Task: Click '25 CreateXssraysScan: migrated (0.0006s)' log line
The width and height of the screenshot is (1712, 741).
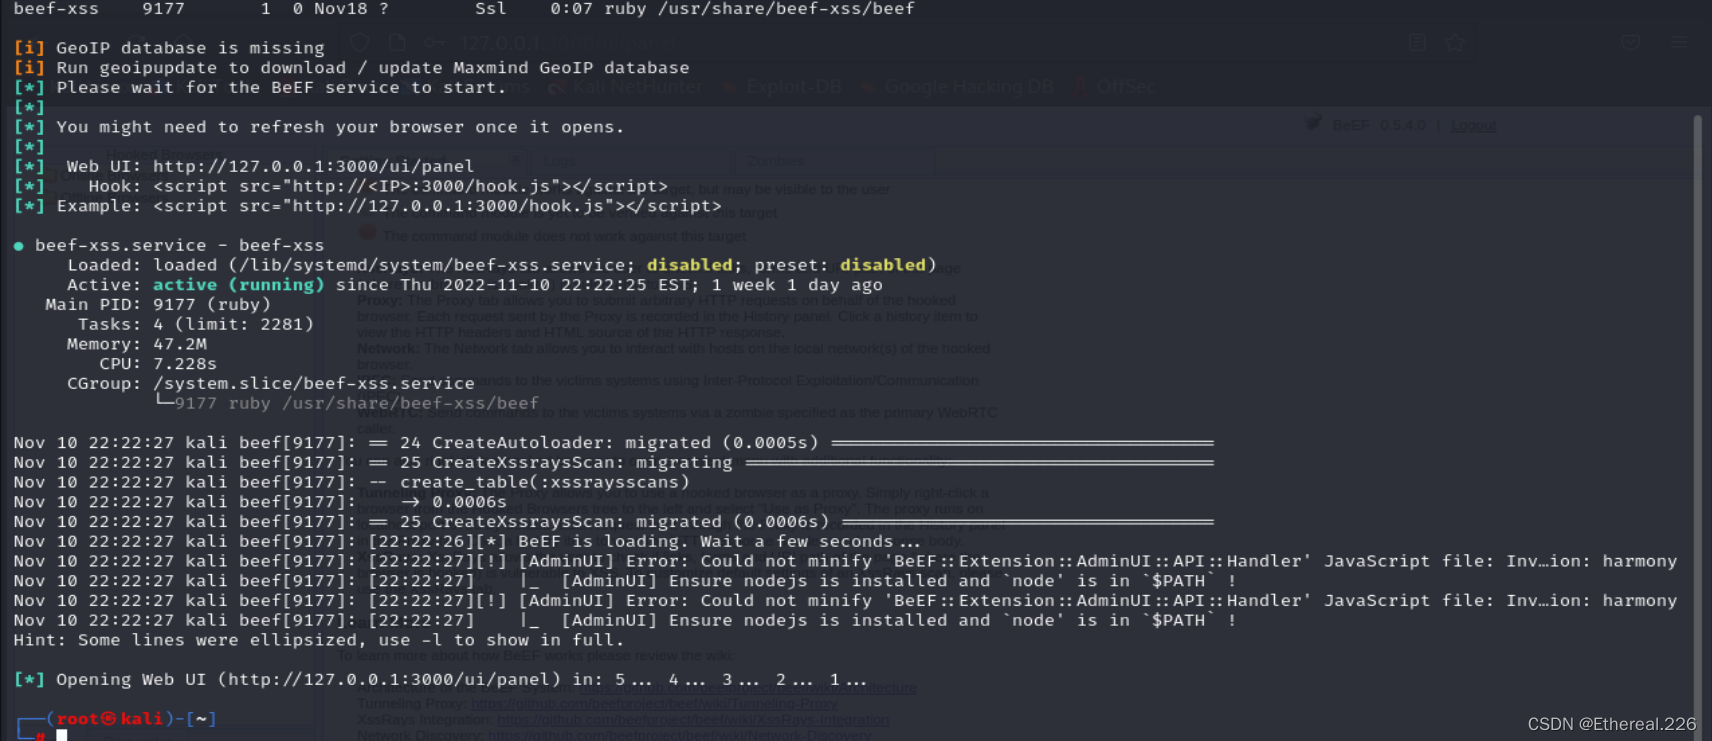Action: click(x=613, y=521)
